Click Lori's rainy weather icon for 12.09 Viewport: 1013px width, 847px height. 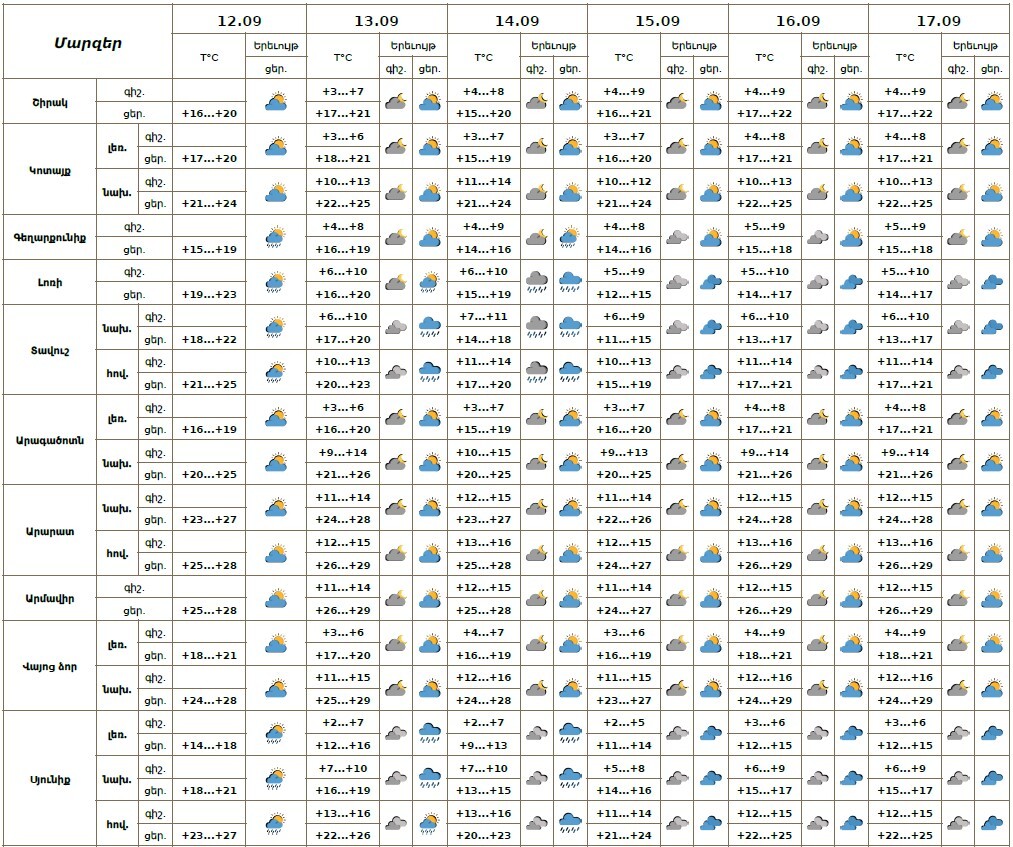click(275, 283)
